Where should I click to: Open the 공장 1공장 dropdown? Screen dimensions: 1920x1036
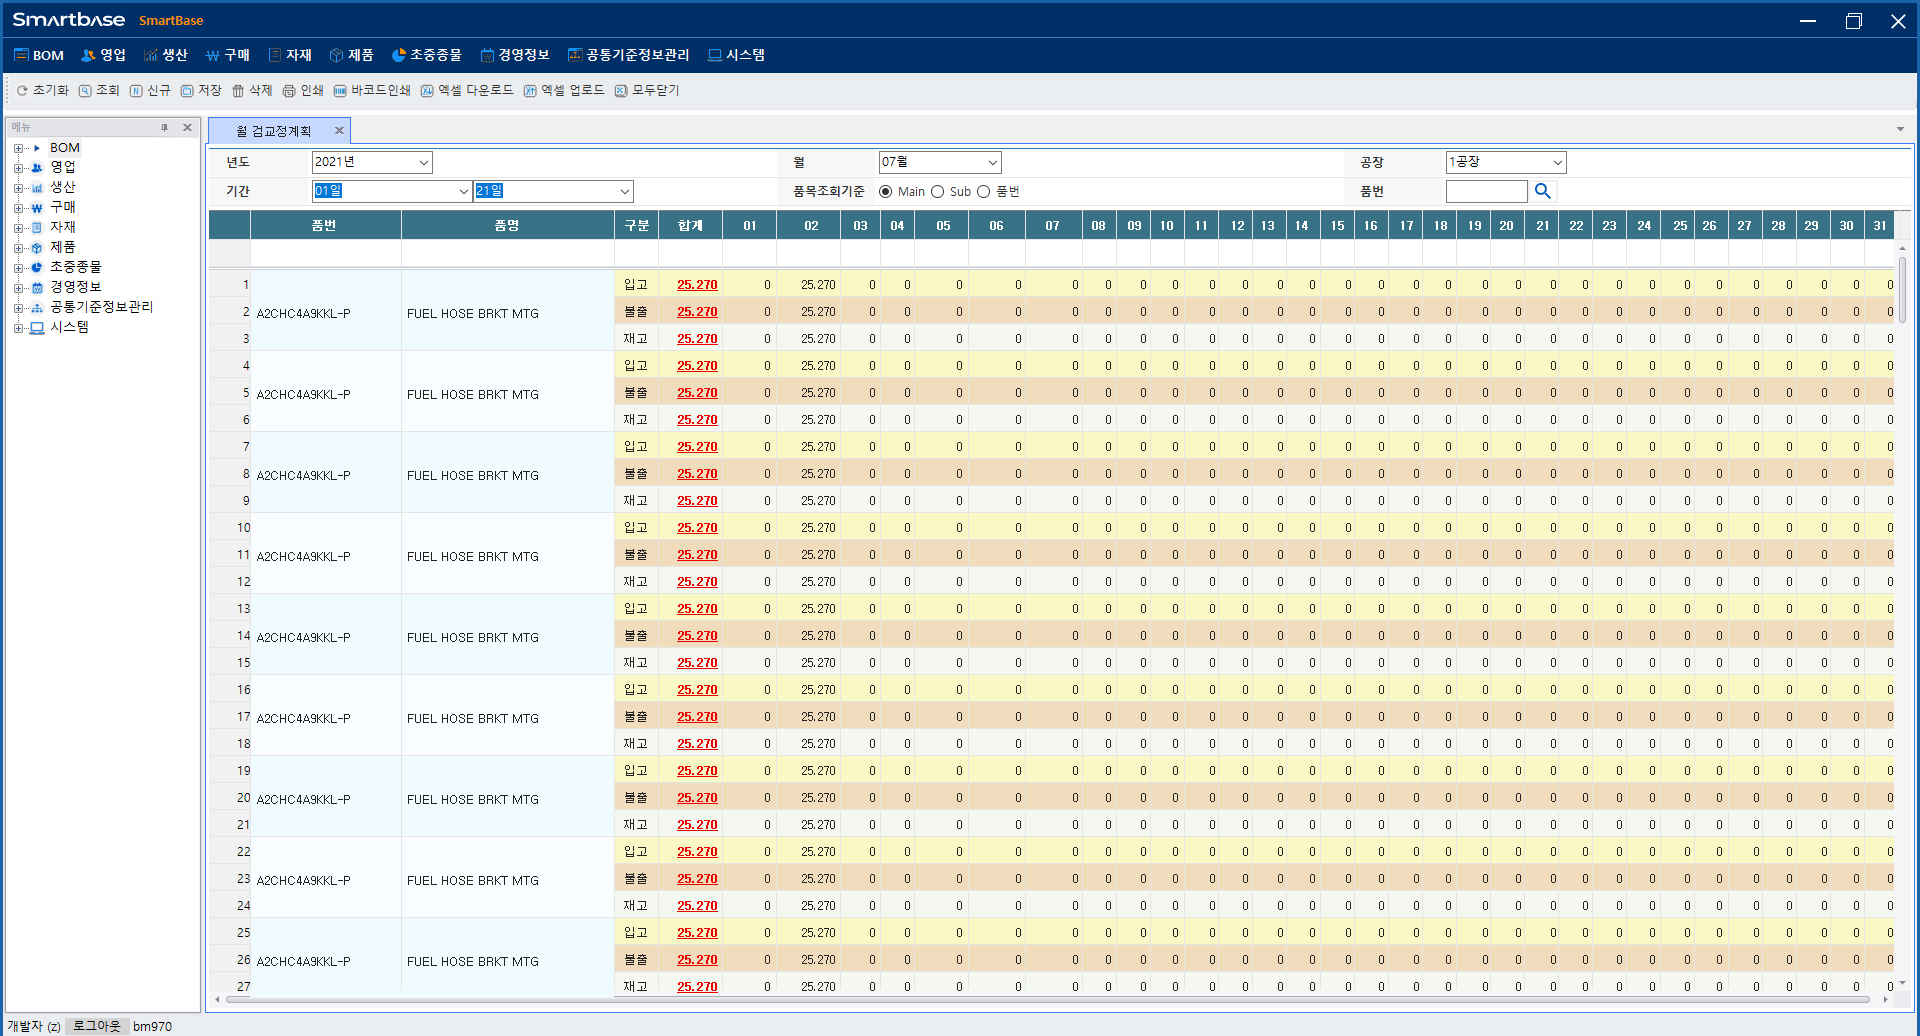(x=1557, y=162)
